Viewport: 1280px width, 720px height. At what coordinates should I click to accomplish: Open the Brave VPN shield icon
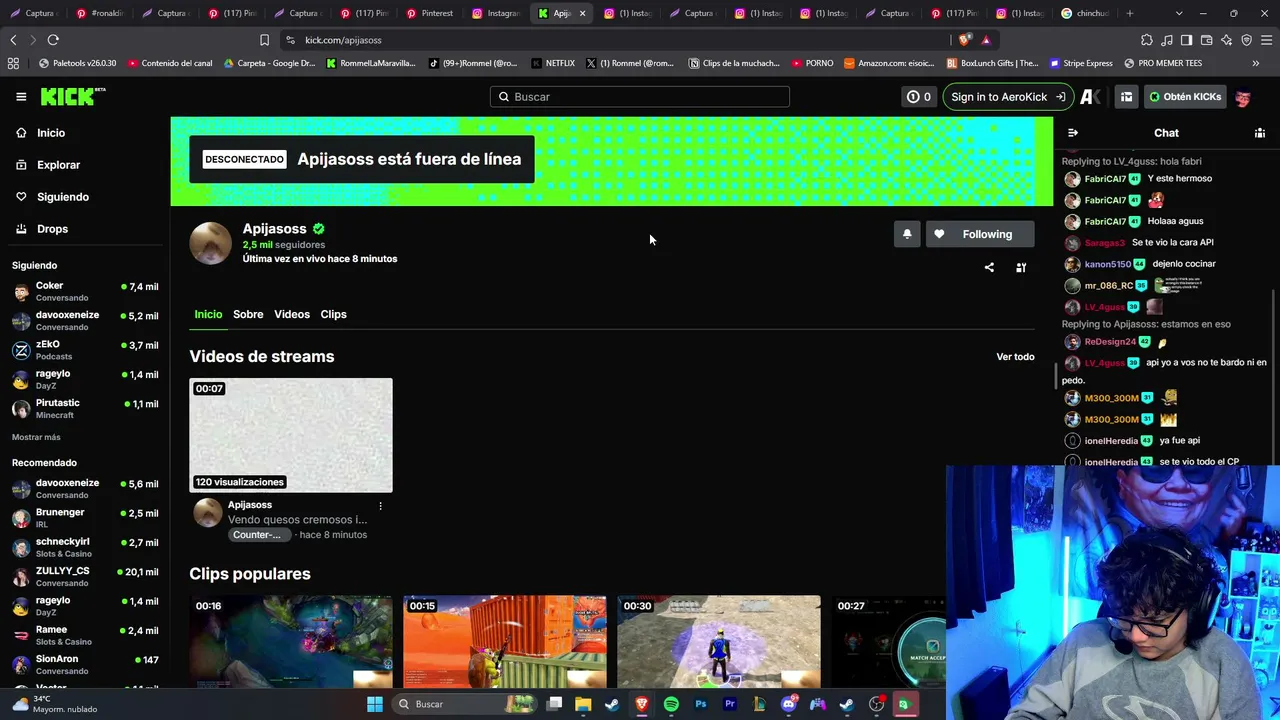1246,40
